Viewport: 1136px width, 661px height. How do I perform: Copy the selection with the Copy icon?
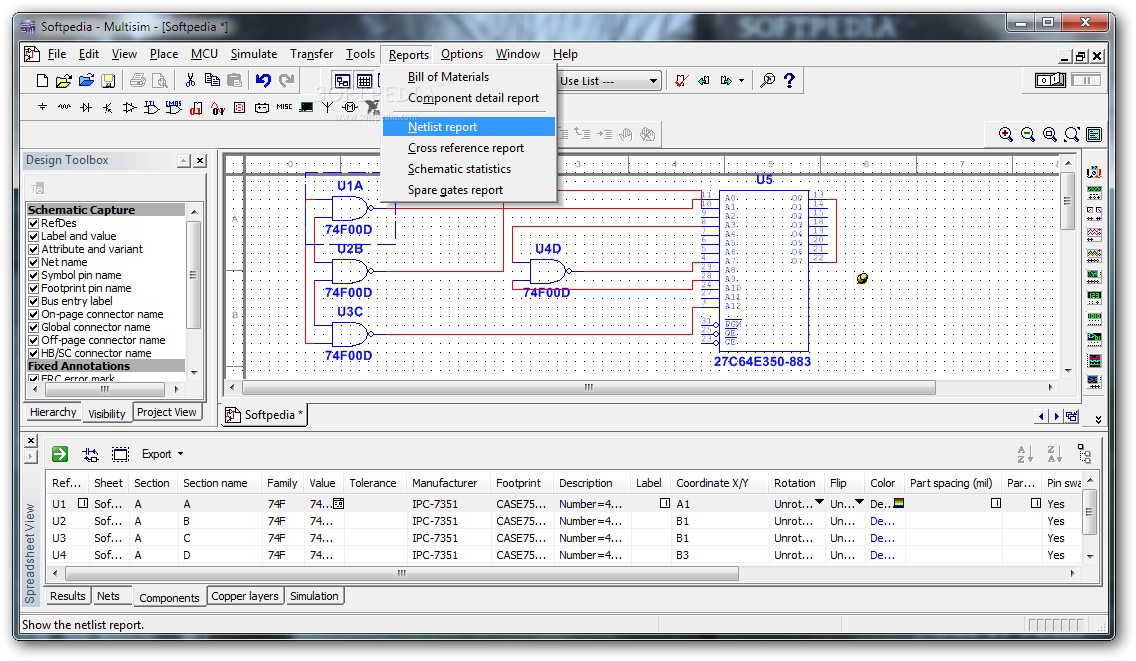tap(212, 80)
